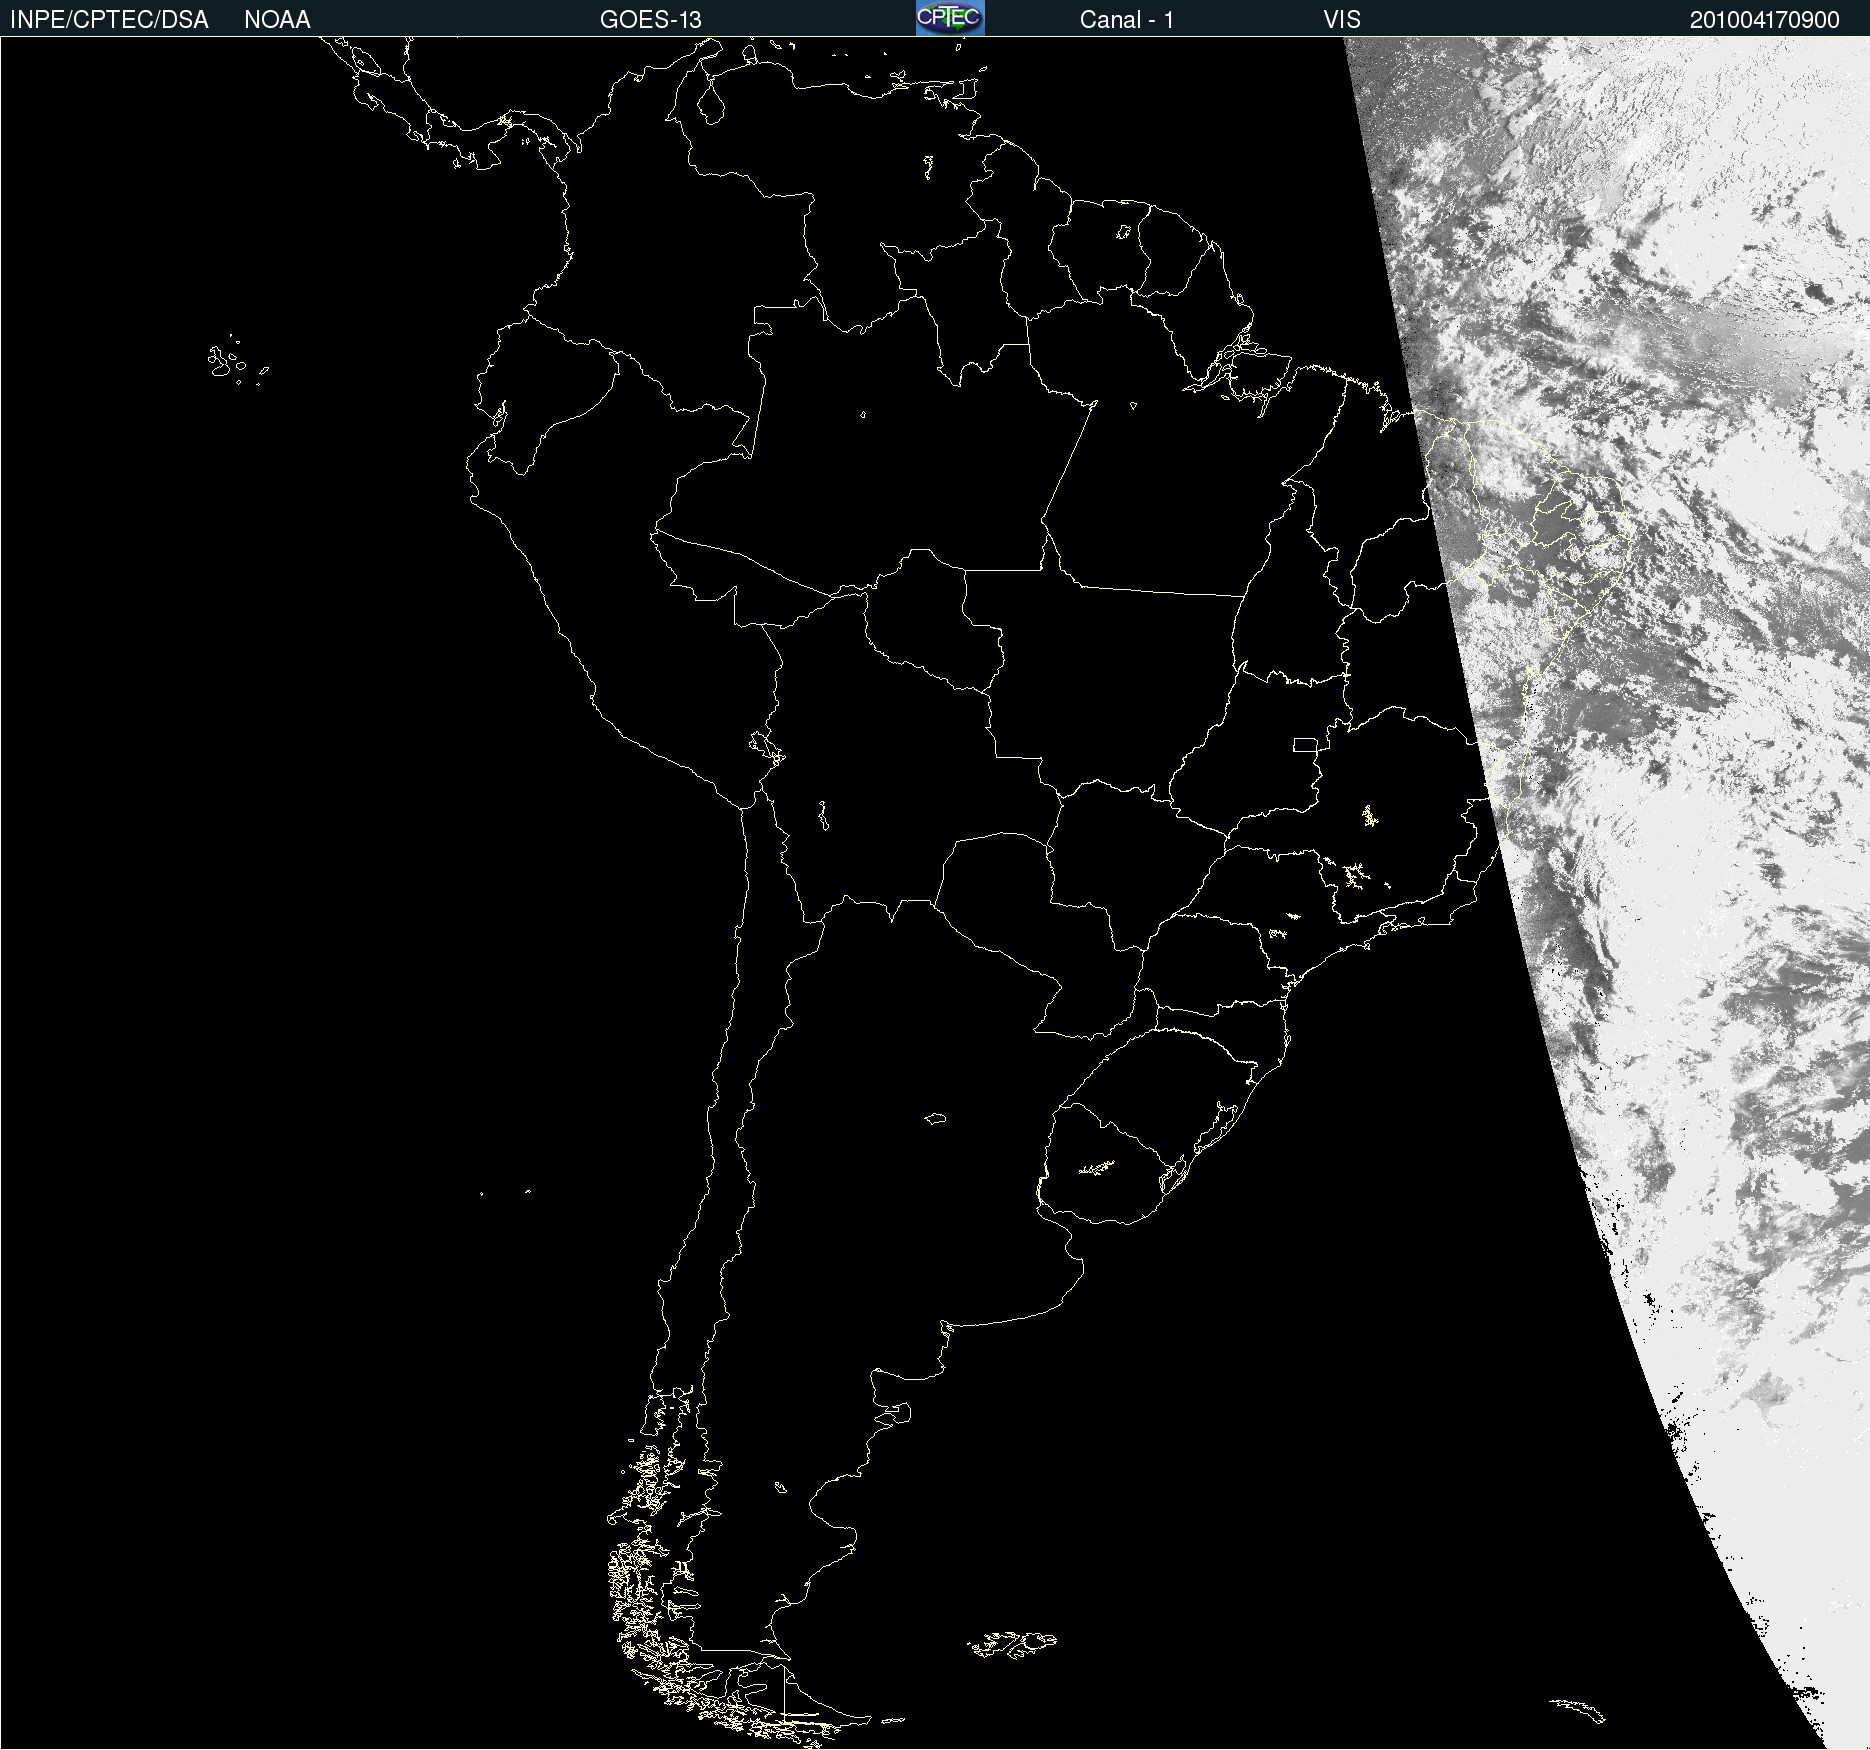The height and width of the screenshot is (1750, 1870).
Task: Select the GOES-13 satellite label
Action: pos(650,20)
